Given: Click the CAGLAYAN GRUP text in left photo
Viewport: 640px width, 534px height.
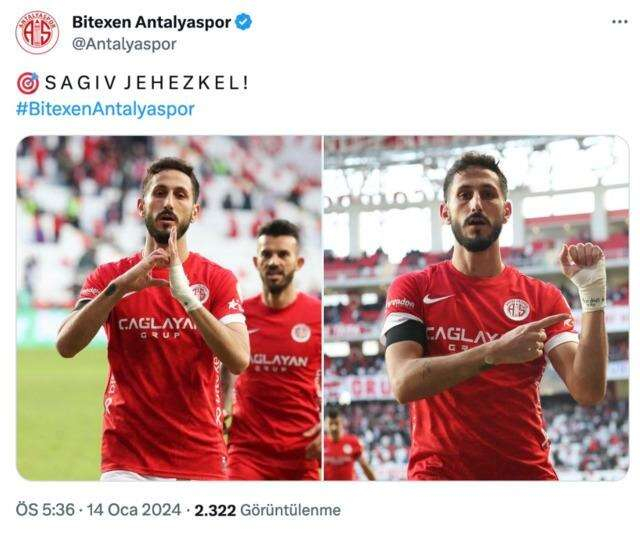Looking at the screenshot, I should coord(157,328).
